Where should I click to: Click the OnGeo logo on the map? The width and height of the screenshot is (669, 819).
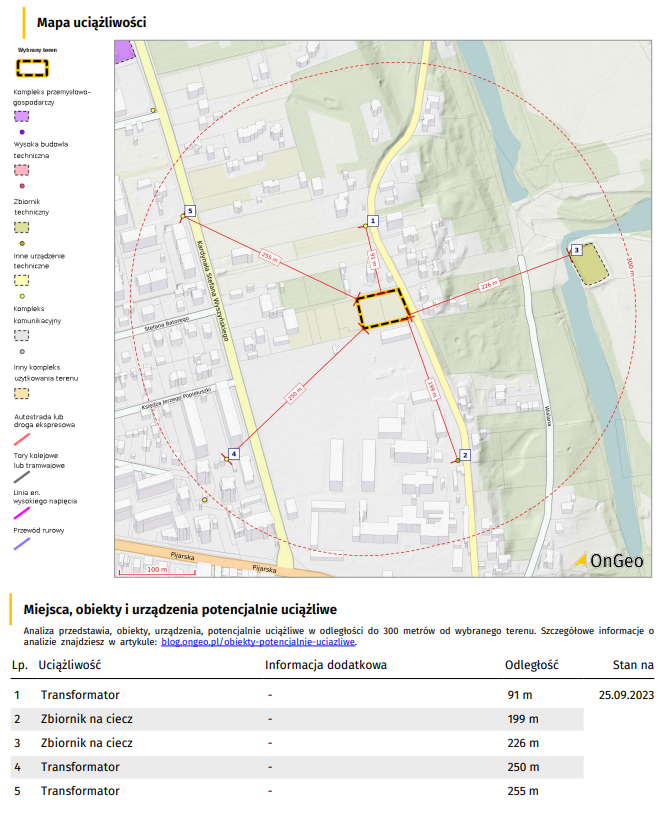[x=608, y=561]
